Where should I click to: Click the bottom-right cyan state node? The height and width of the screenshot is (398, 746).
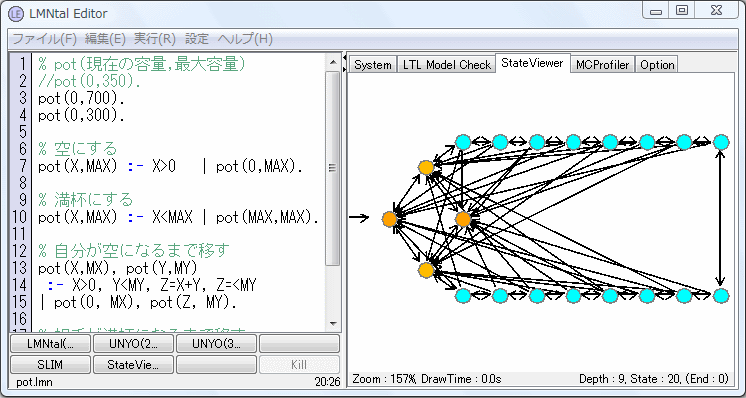tap(721, 296)
